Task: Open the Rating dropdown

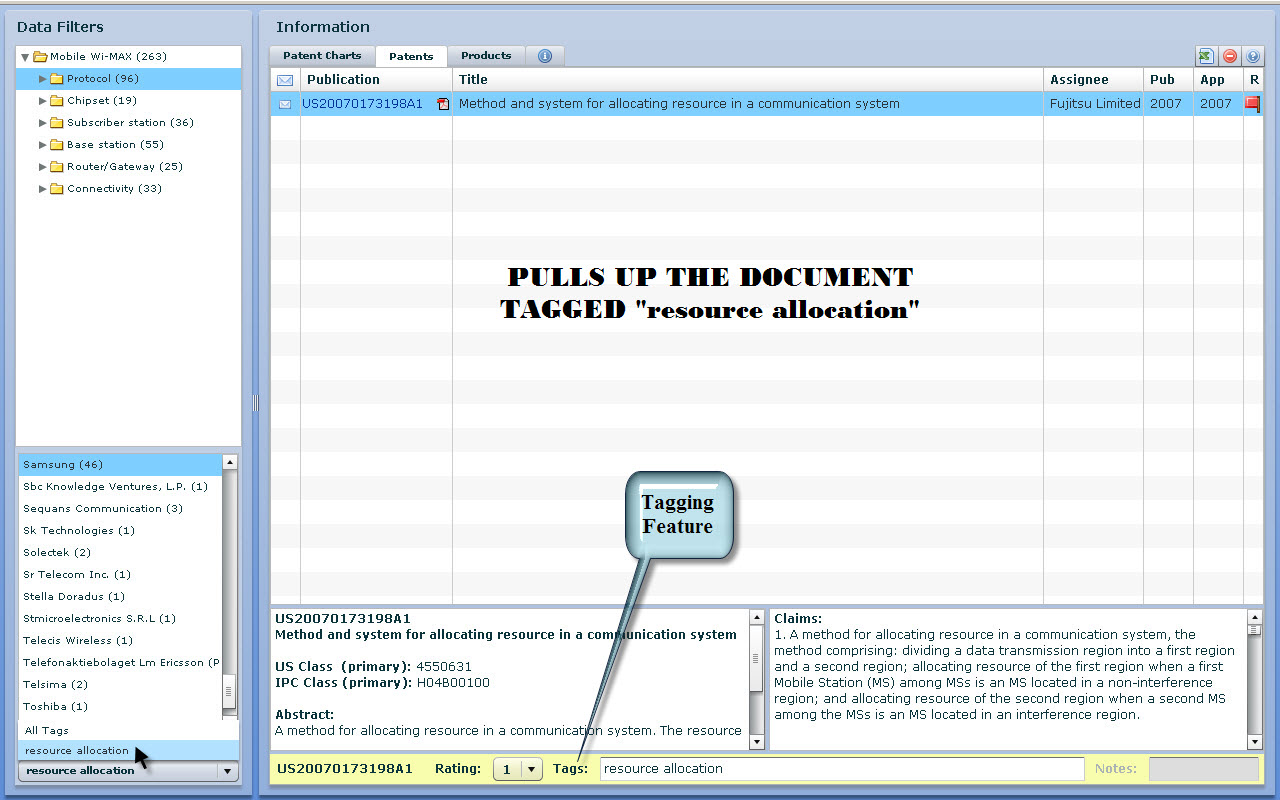Action: coord(519,769)
